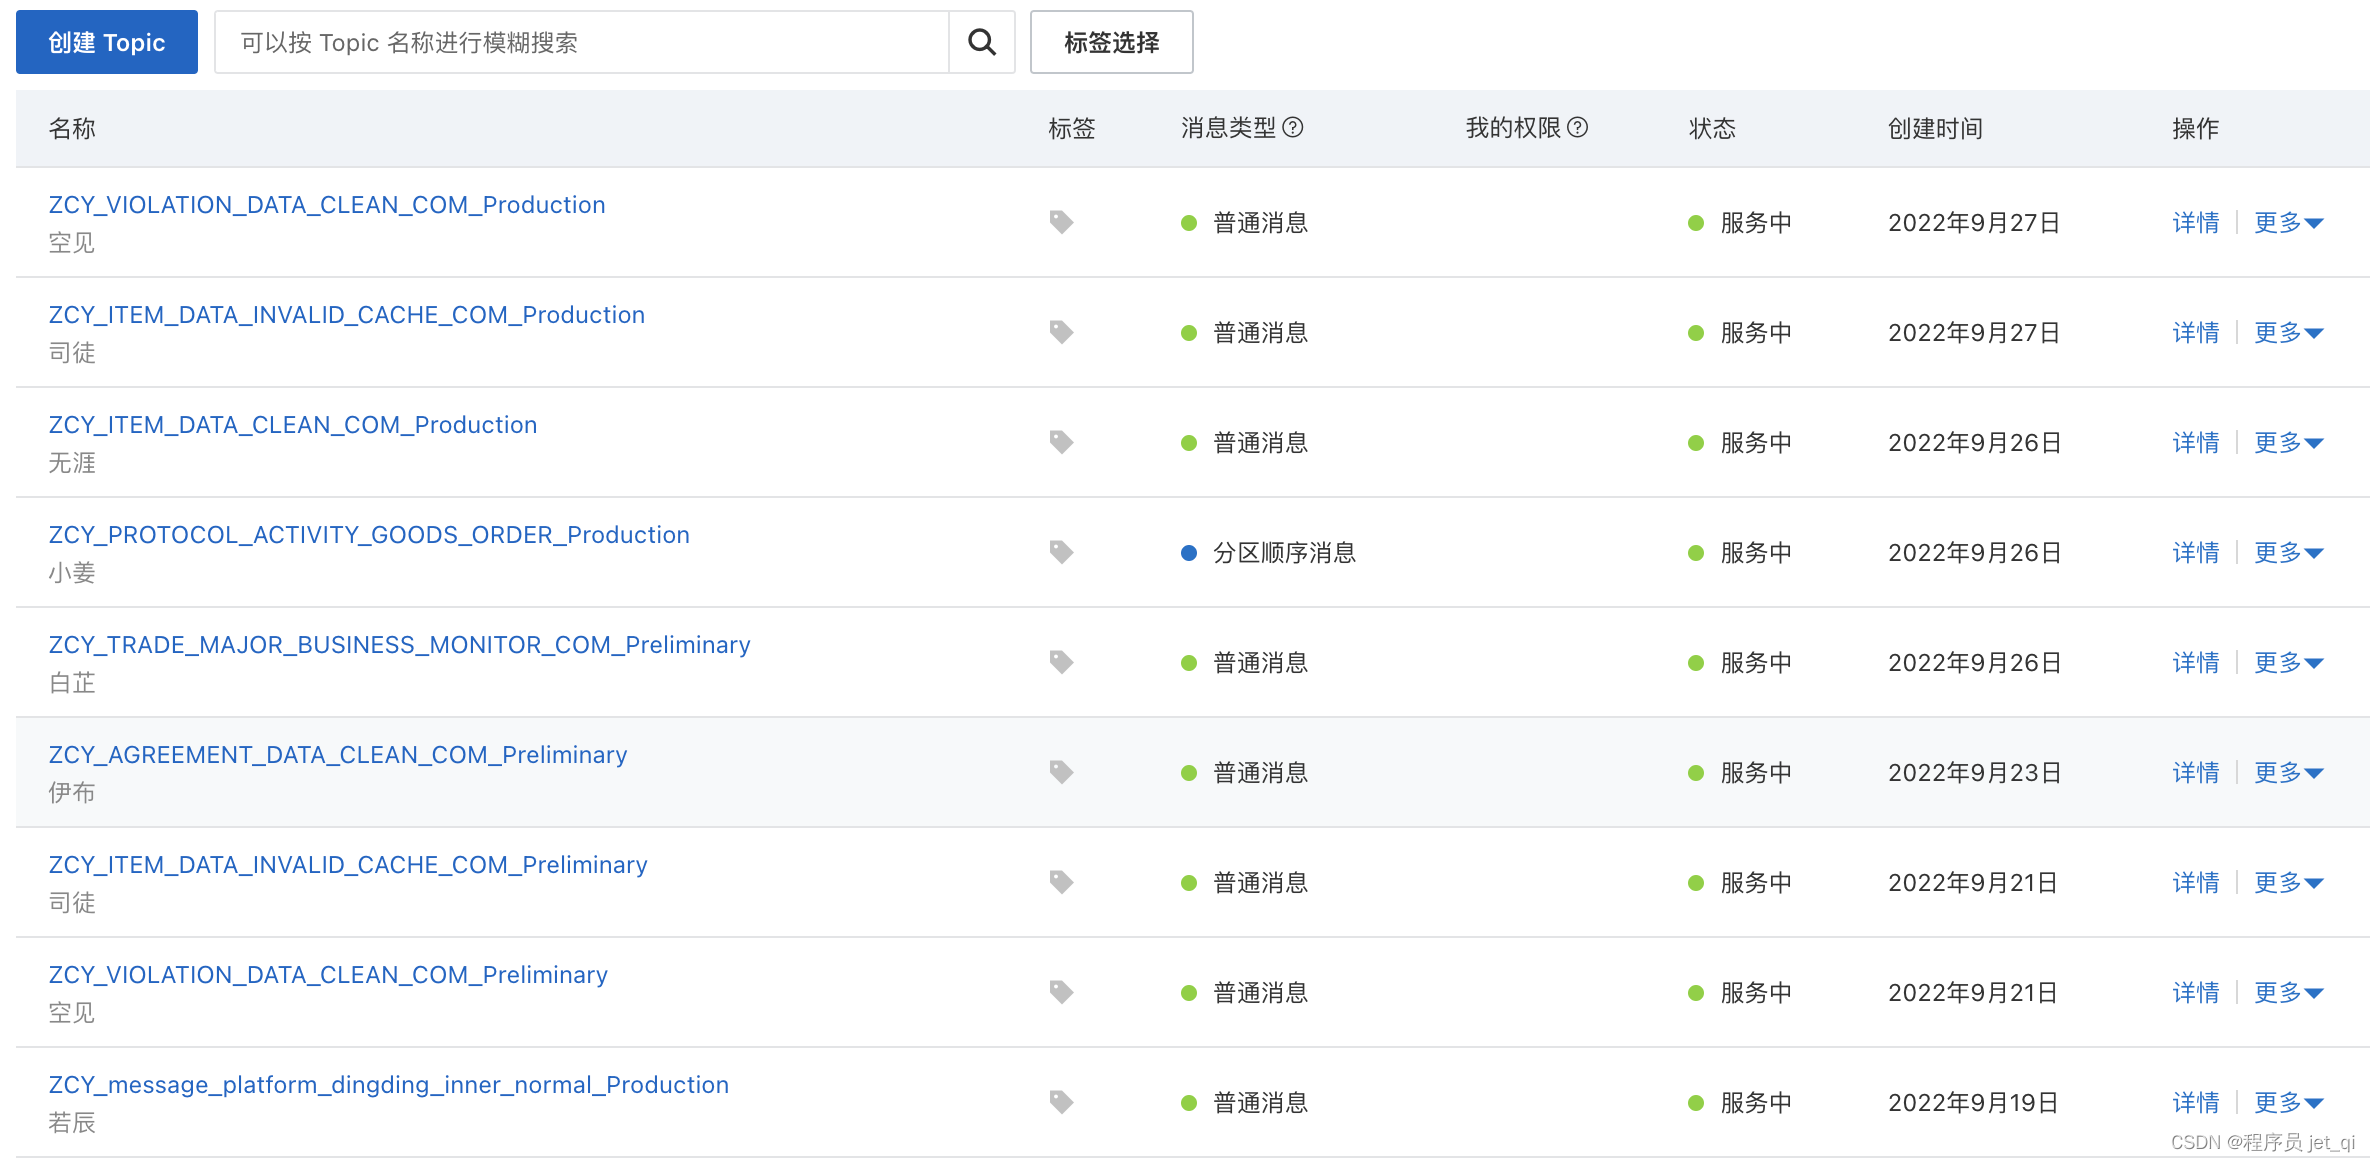Click tag icon for ZCY_AGREEMENT_DATA_CLEAN_COM_Preliminary
This screenshot has height=1162, width=2370.
click(1061, 772)
